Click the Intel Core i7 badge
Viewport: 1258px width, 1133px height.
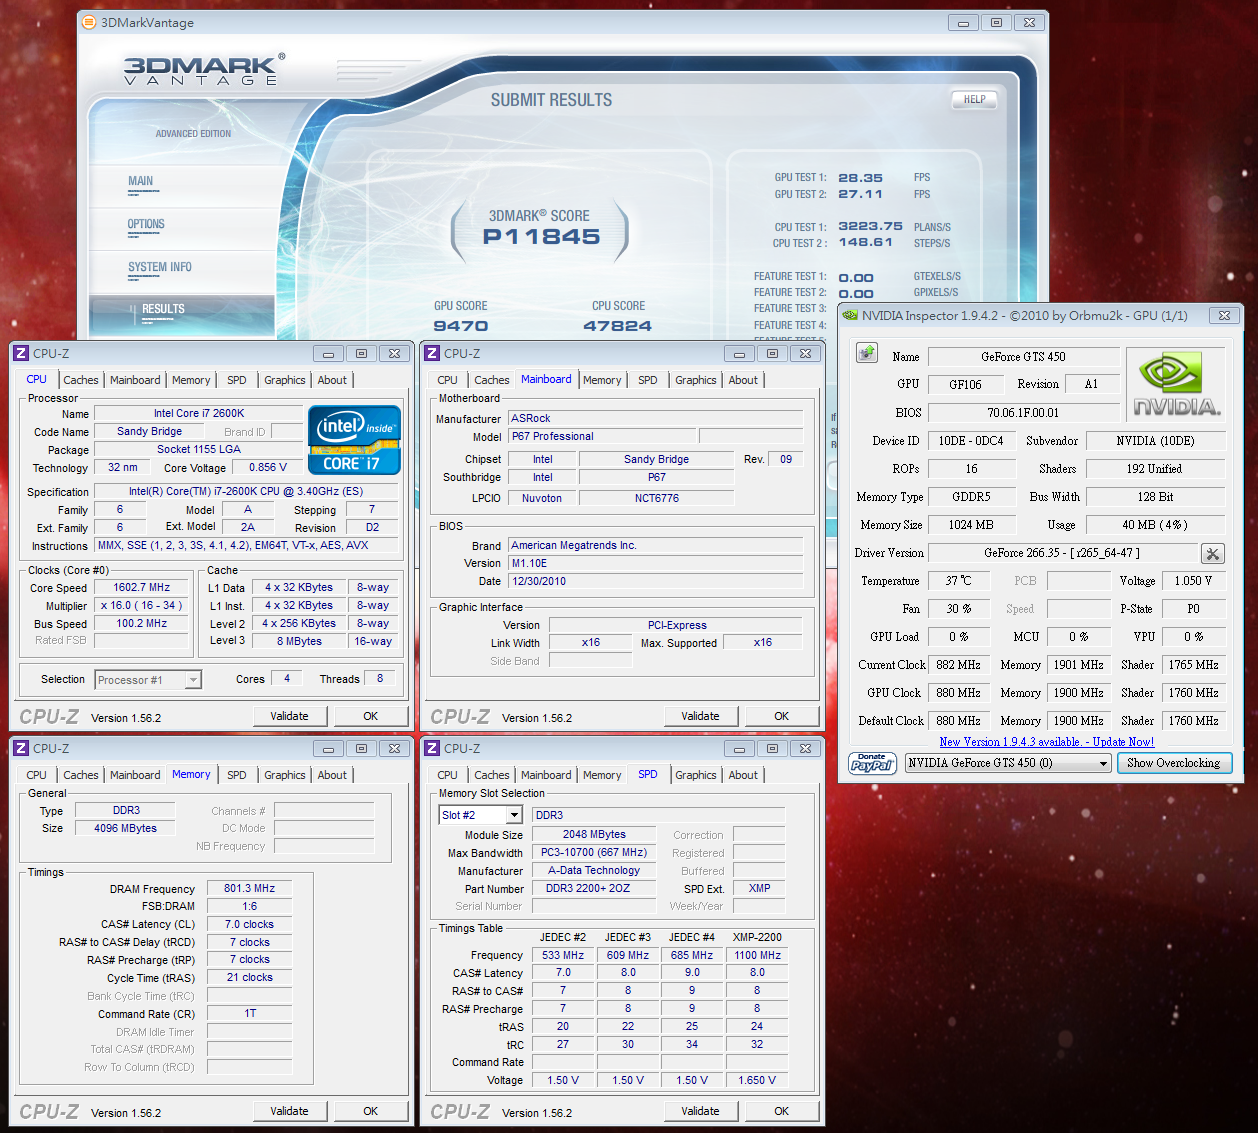[354, 440]
